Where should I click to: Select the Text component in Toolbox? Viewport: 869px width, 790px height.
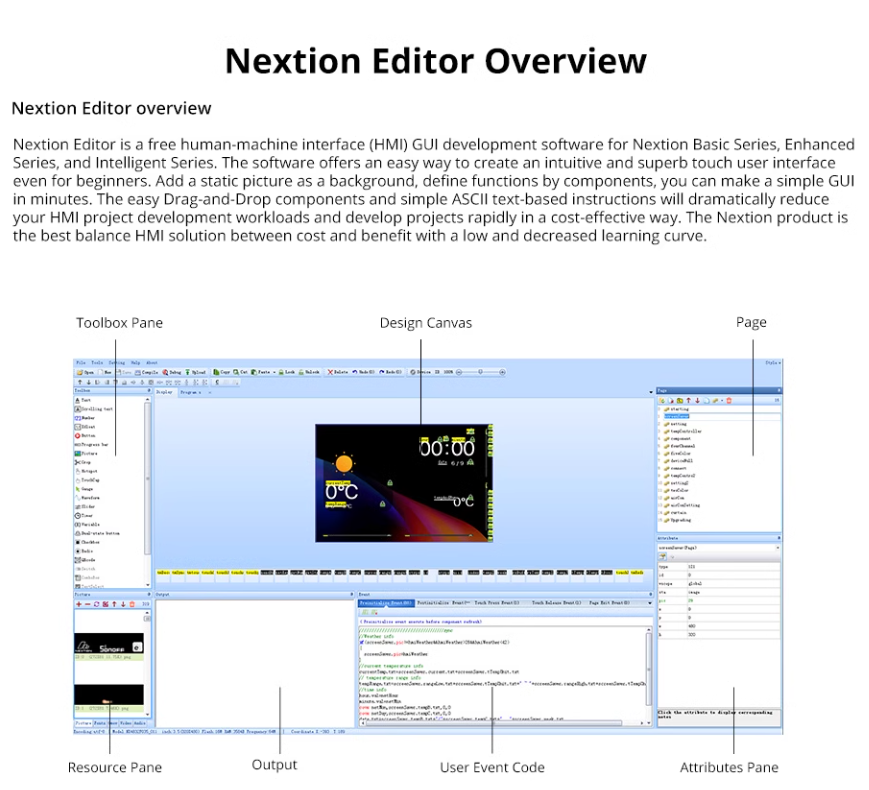[83, 400]
